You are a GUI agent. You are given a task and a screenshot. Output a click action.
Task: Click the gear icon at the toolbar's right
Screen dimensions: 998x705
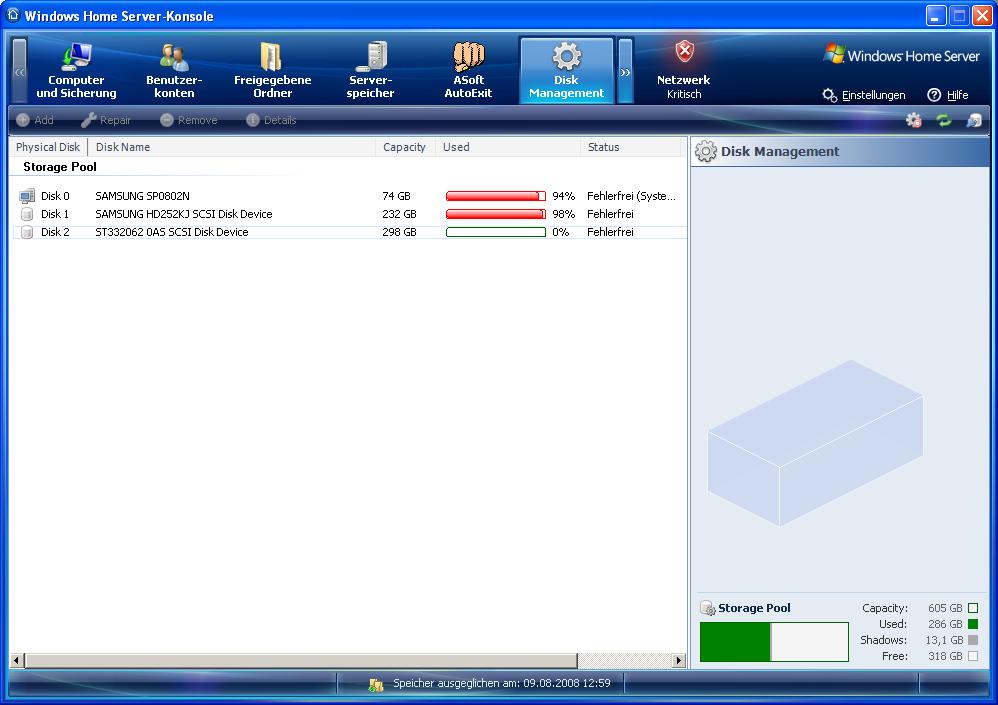pyautogui.click(x=914, y=120)
